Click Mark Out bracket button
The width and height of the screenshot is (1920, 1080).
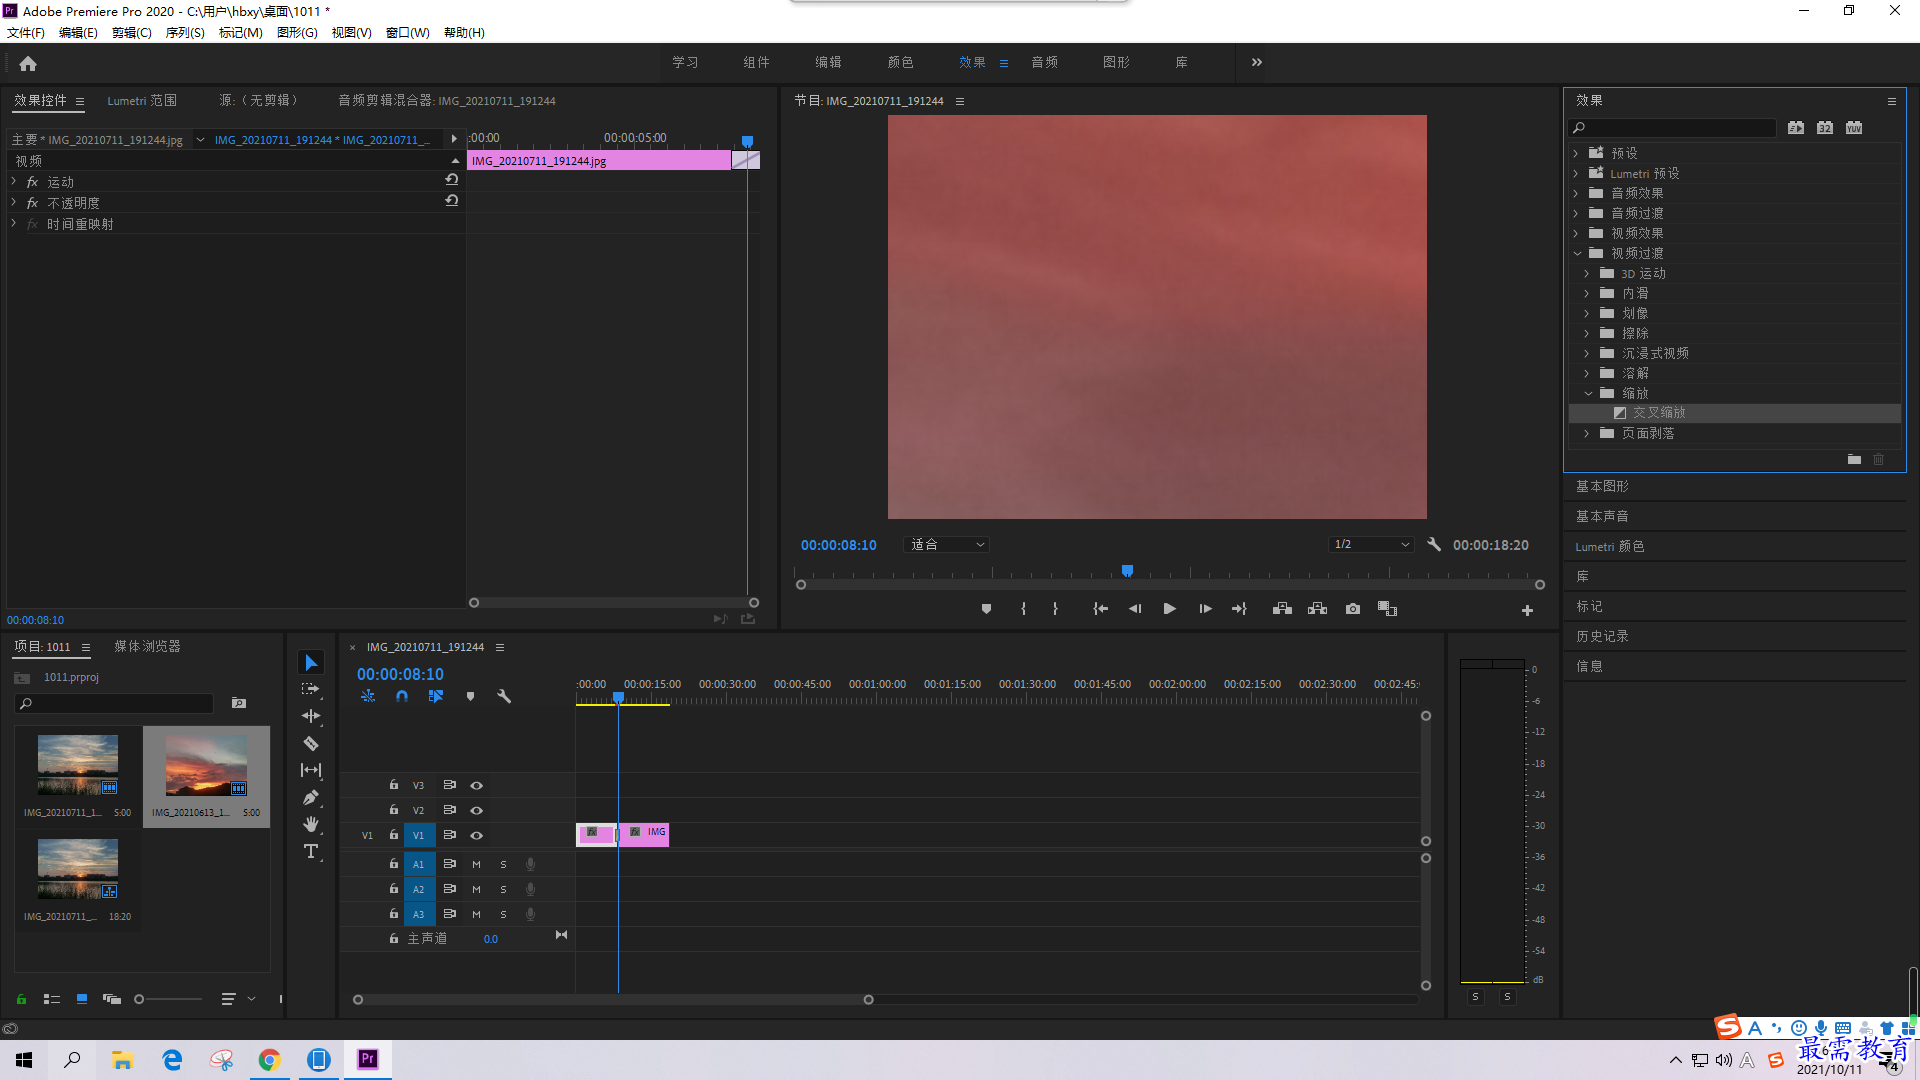tap(1055, 609)
